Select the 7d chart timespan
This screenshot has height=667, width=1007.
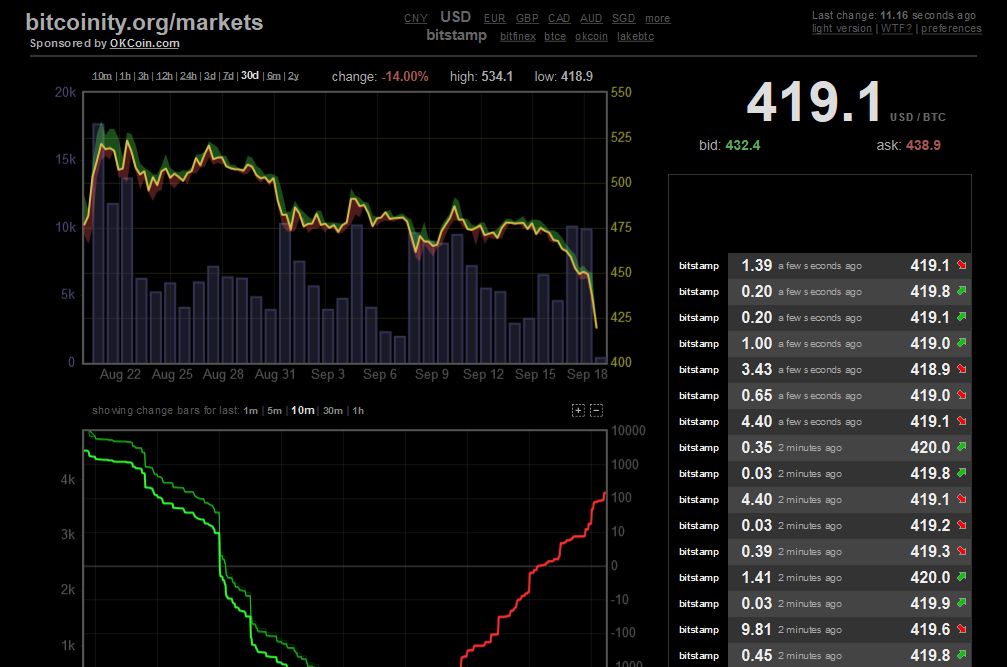[x=228, y=76]
